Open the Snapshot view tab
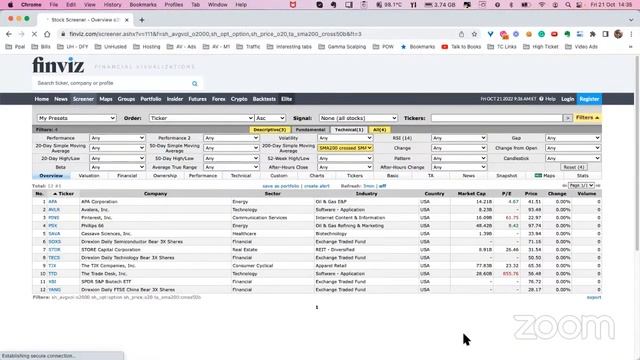The height and width of the screenshot is (360, 640). point(507,176)
